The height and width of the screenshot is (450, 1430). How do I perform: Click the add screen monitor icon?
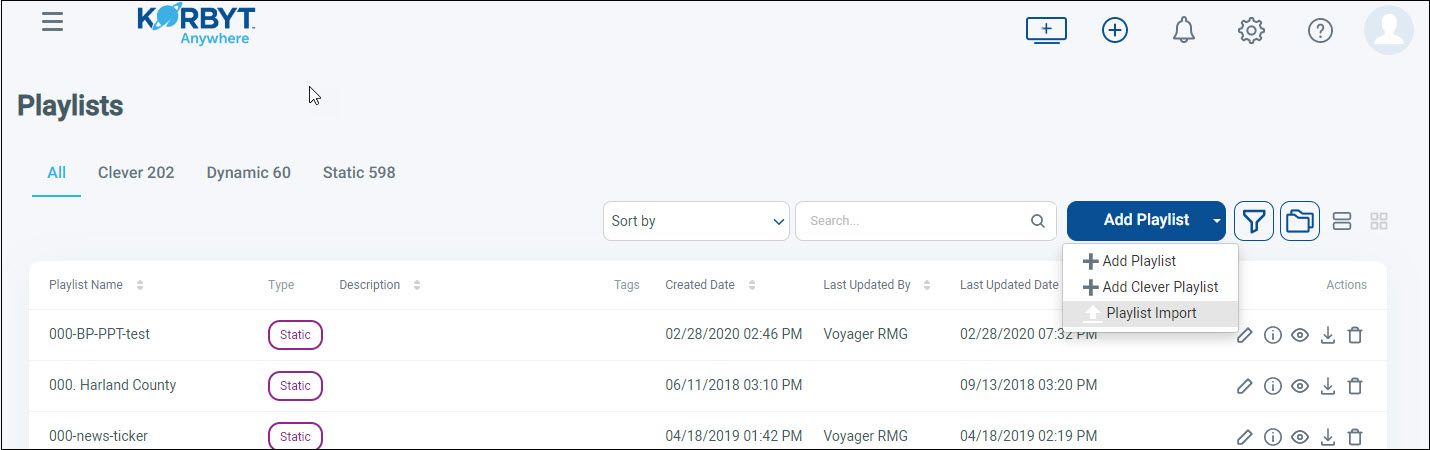pyautogui.click(x=1046, y=30)
